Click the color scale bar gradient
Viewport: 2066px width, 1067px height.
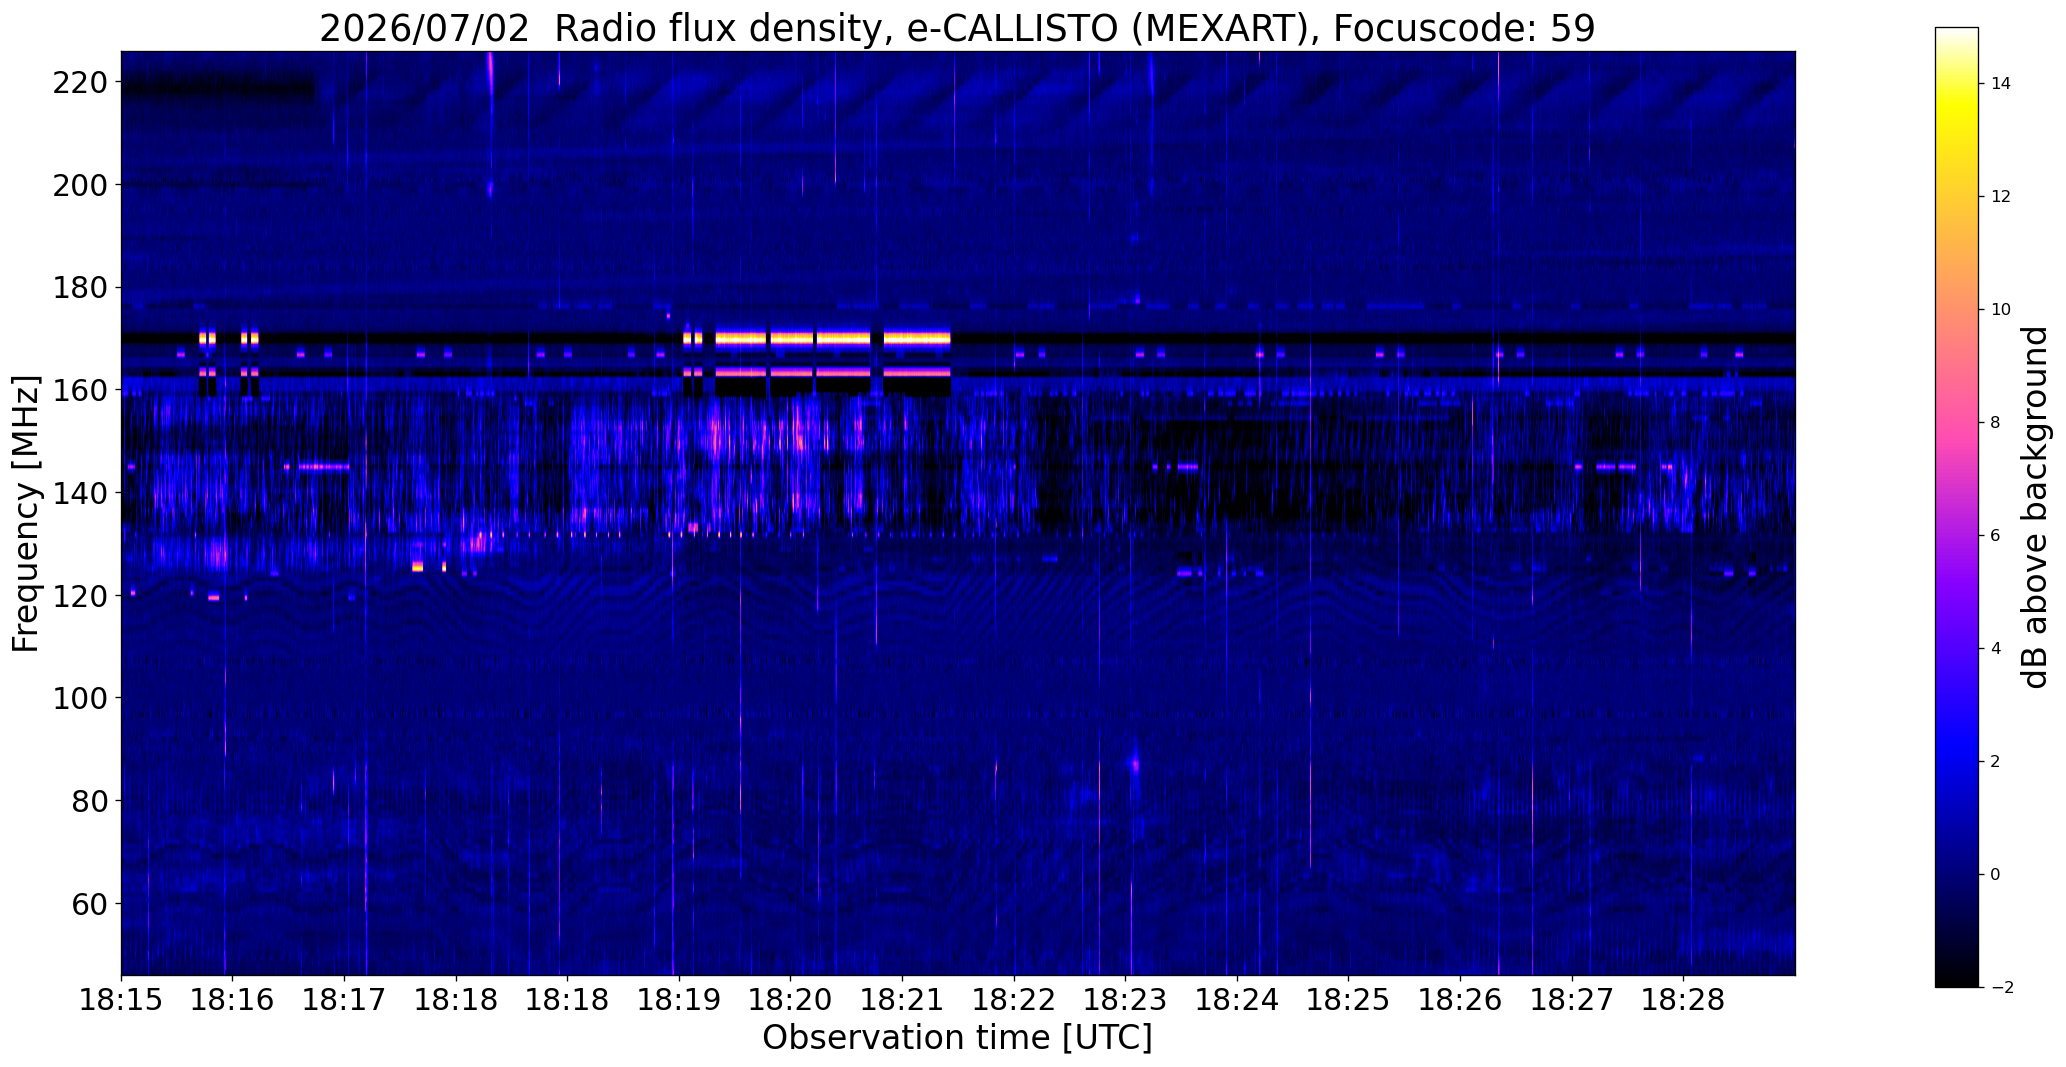1956,507
